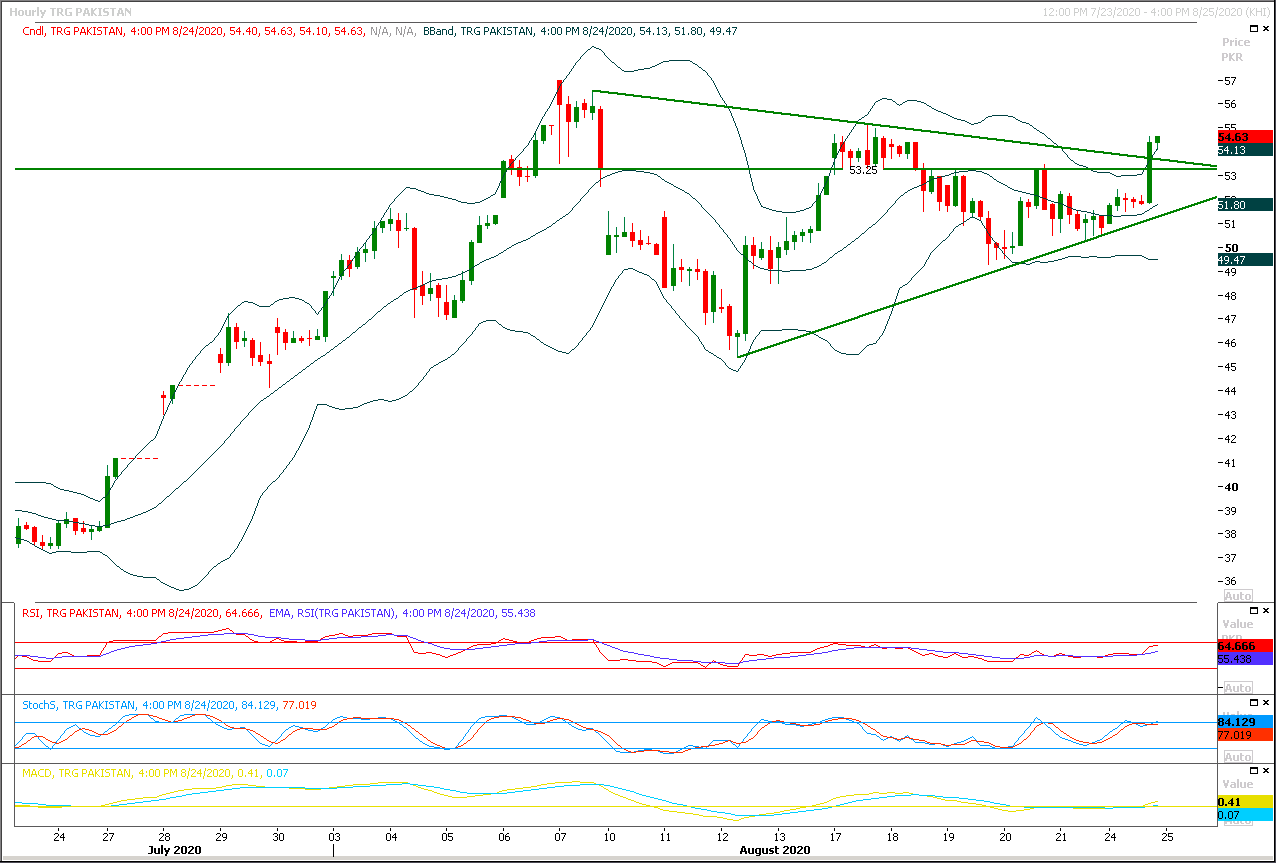Click the date range text at top right
This screenshot has width=1276, height=863.
pos(1156,12)
